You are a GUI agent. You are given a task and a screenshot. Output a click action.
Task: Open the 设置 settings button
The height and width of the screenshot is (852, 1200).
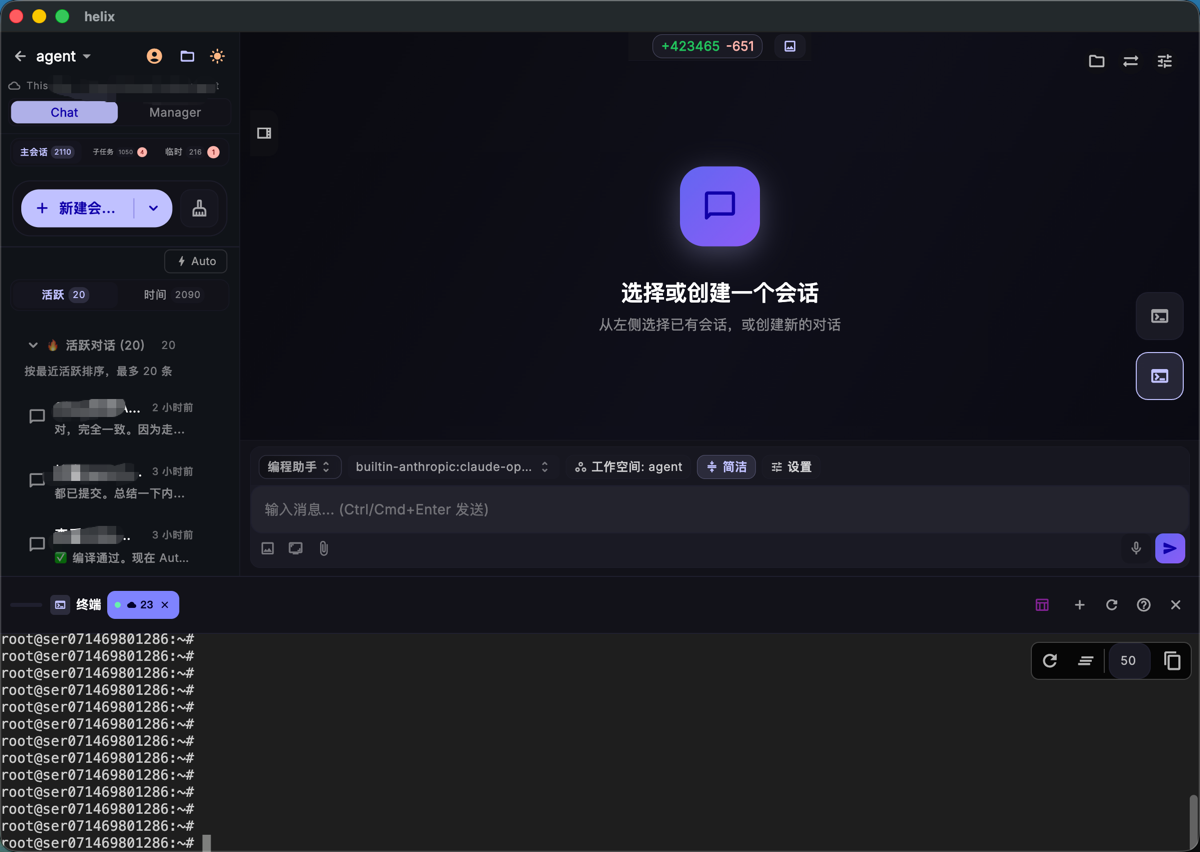coord(791,467)
